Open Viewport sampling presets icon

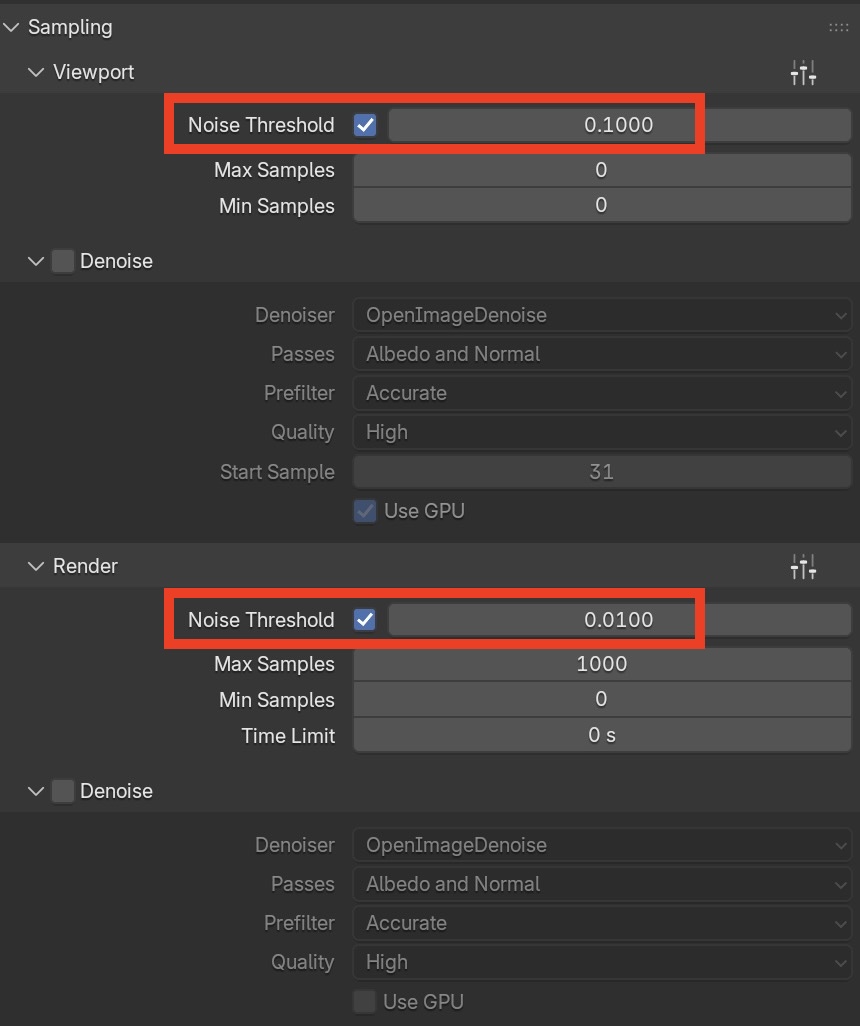click(x=803, y=73)
